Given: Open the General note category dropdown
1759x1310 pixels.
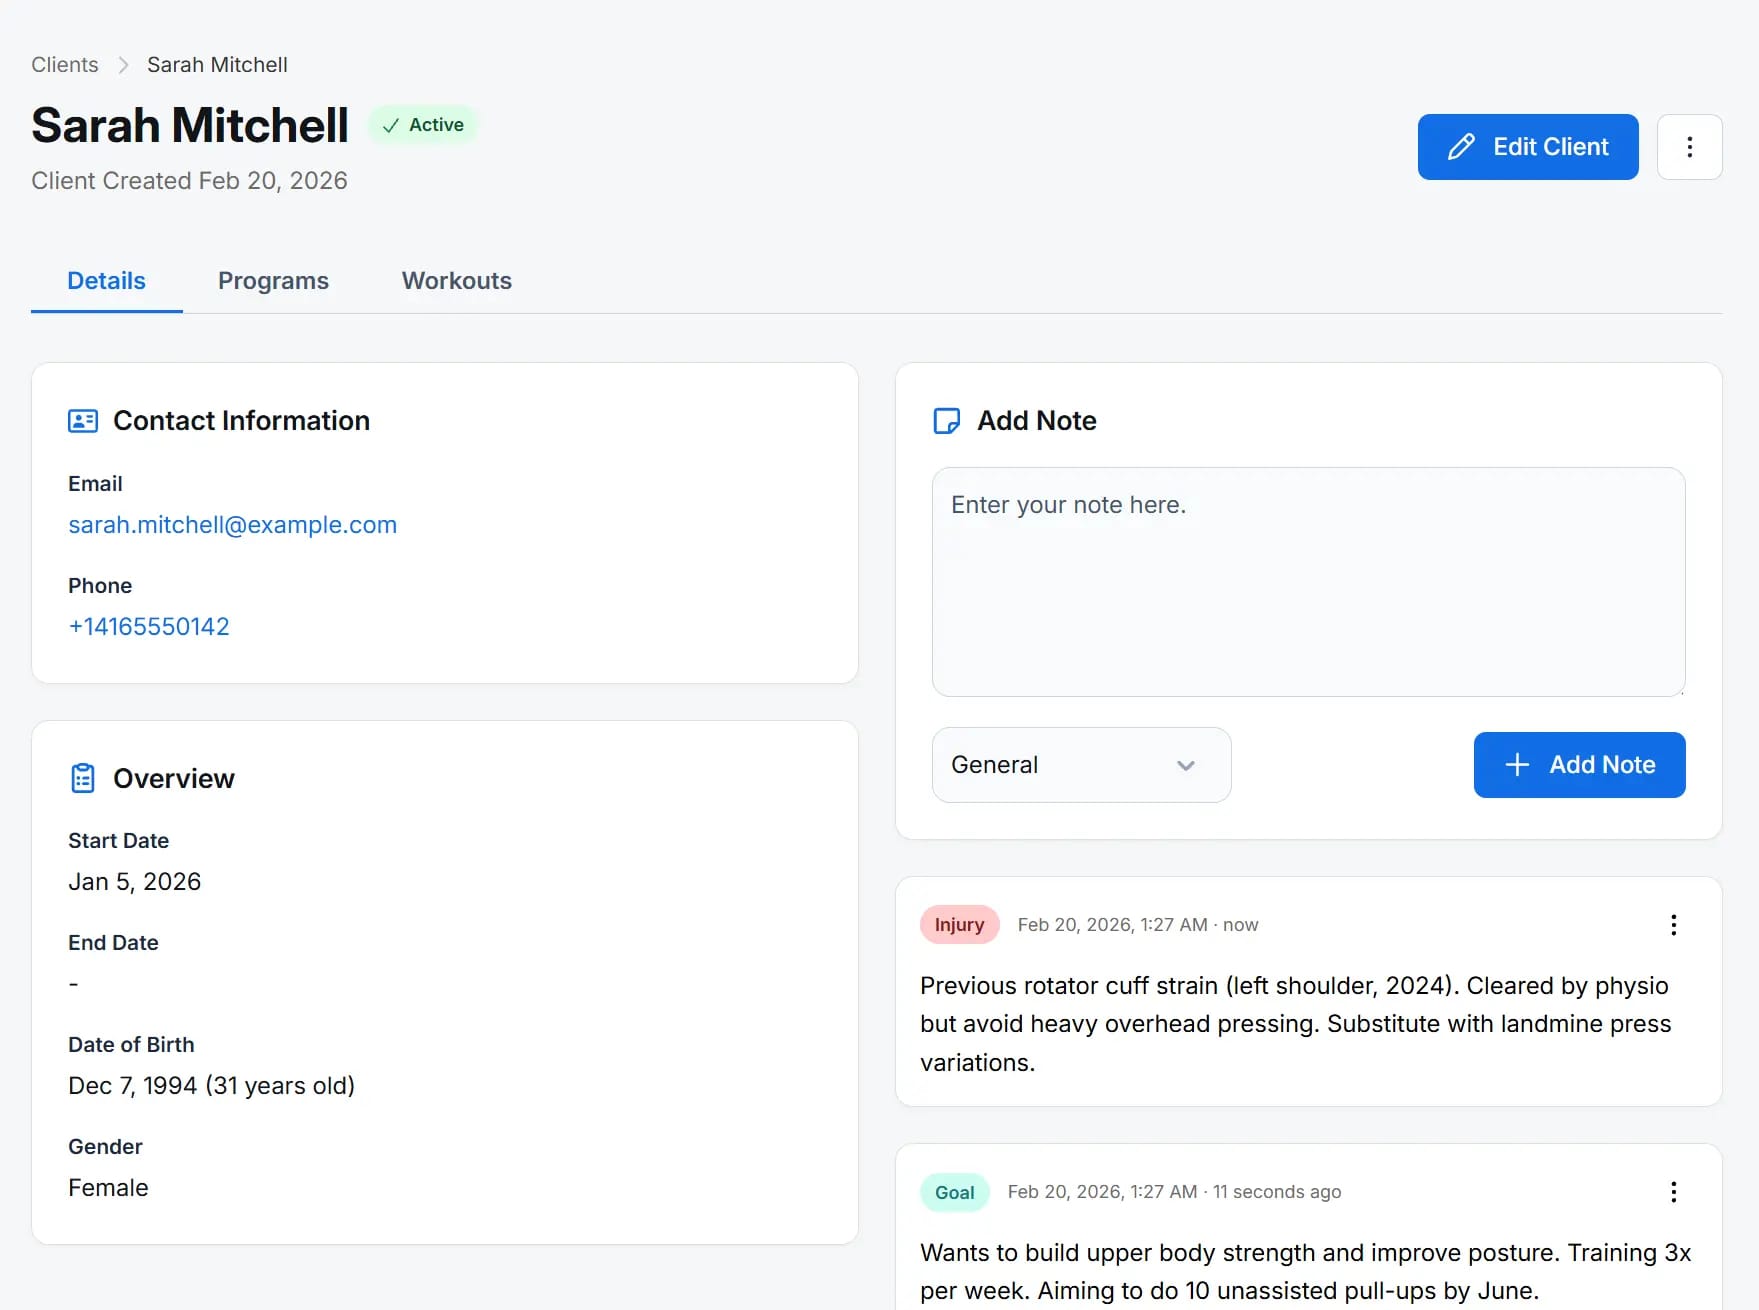Looking at the screenshot, I should (x=1080, y=764).
